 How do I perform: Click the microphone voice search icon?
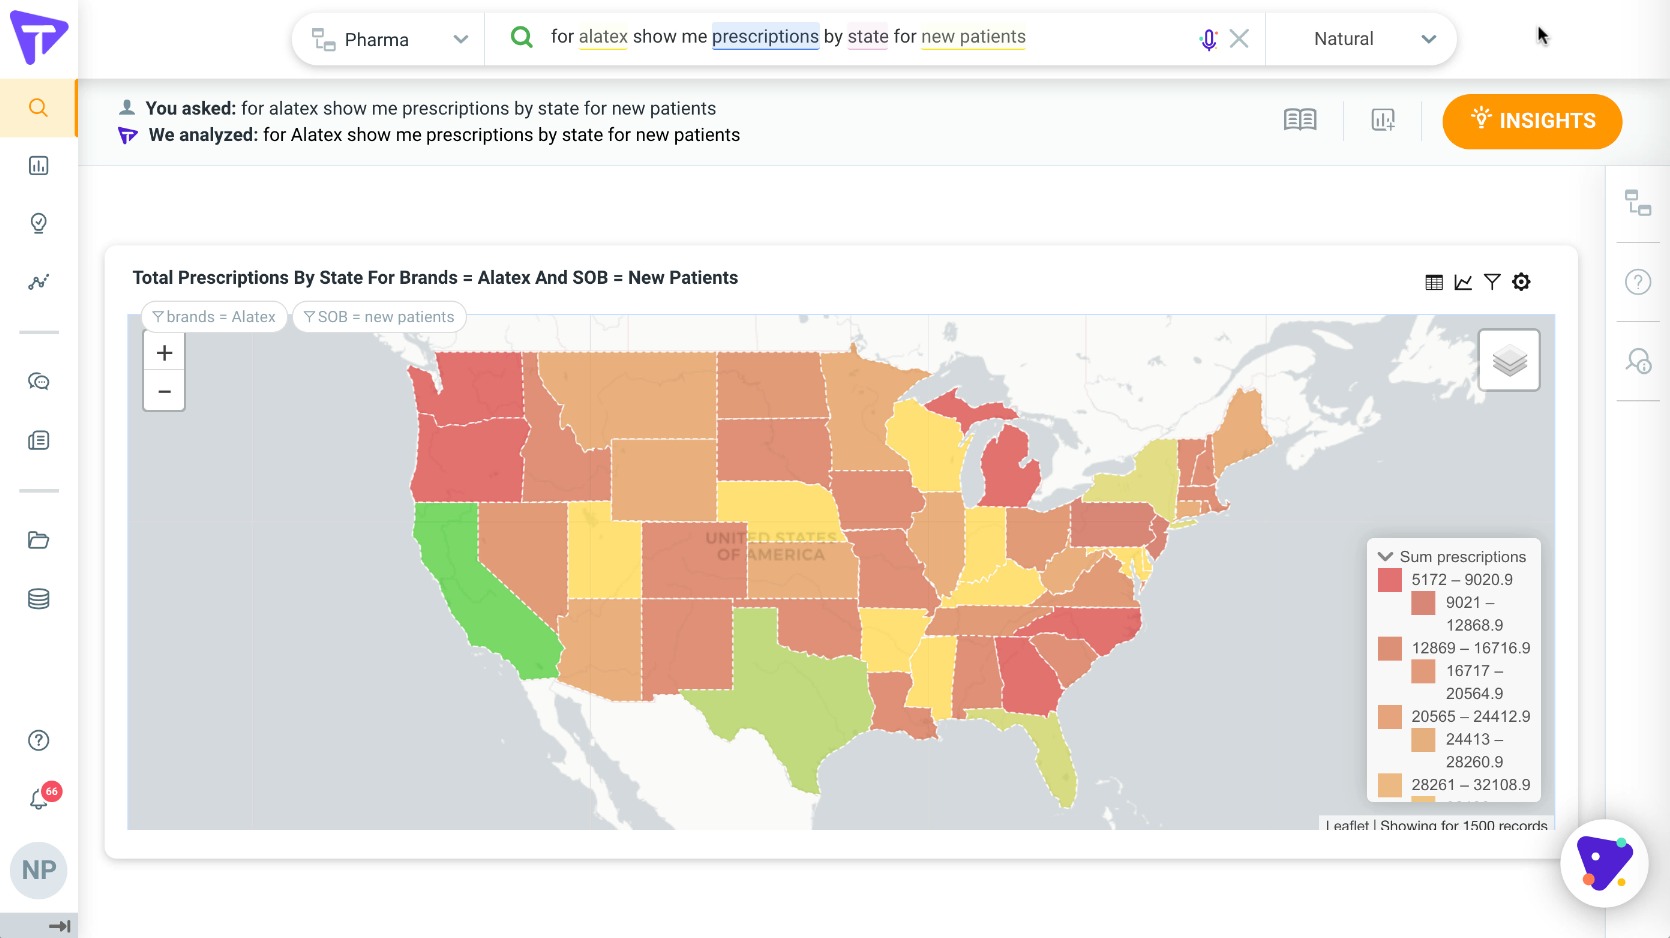click(1208, 39)
